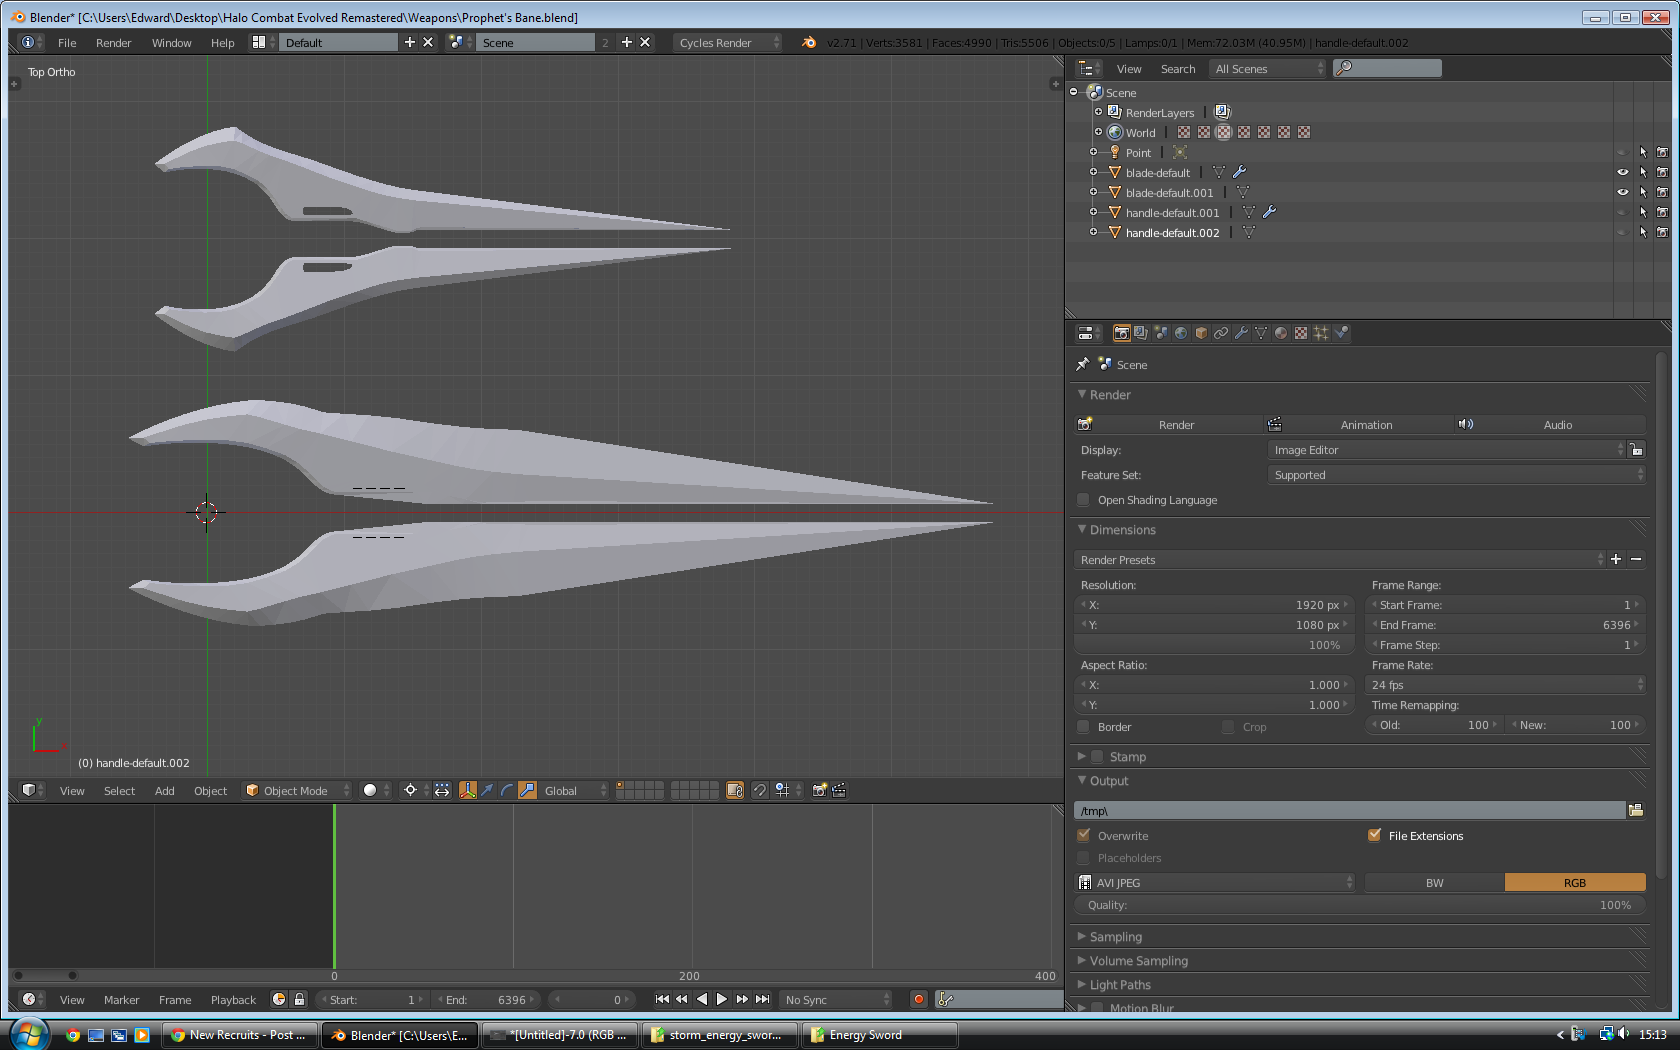This screenshot has width=1680, height=1050.
Task: Click the pin icon beside Scene breadcrumb
Action: pyautogui.click(x=1083, y=364)
